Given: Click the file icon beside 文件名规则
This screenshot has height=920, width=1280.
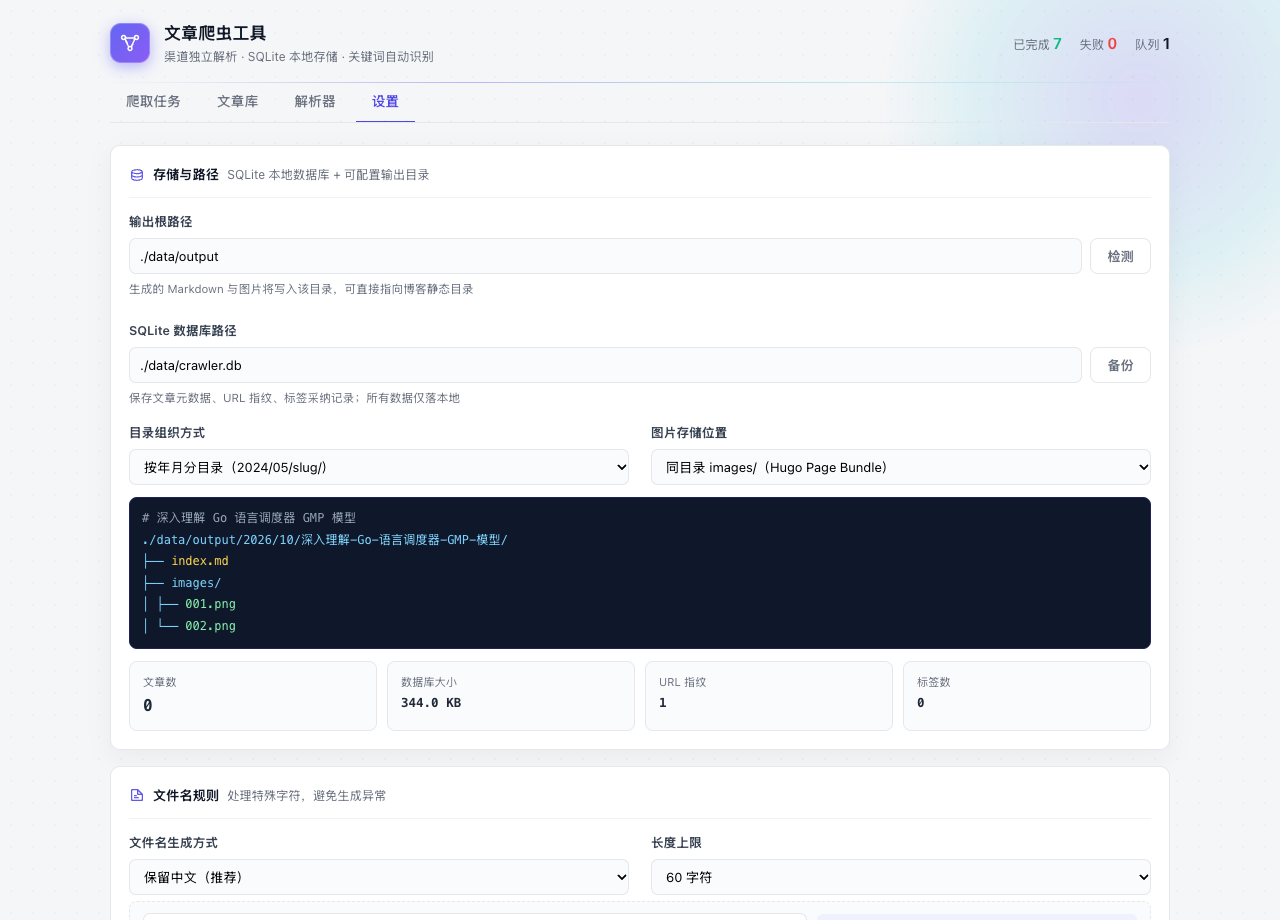Looking at the screenshot, I should click(137, 796).
